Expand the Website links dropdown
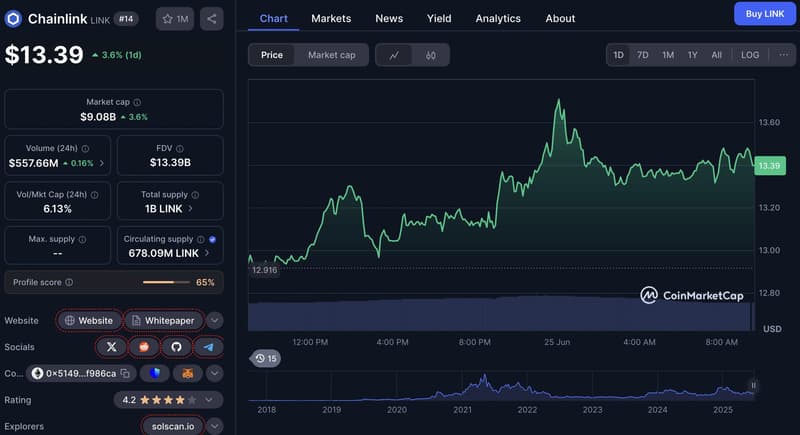This screenshot has height=435, width=800. [215, 321]
